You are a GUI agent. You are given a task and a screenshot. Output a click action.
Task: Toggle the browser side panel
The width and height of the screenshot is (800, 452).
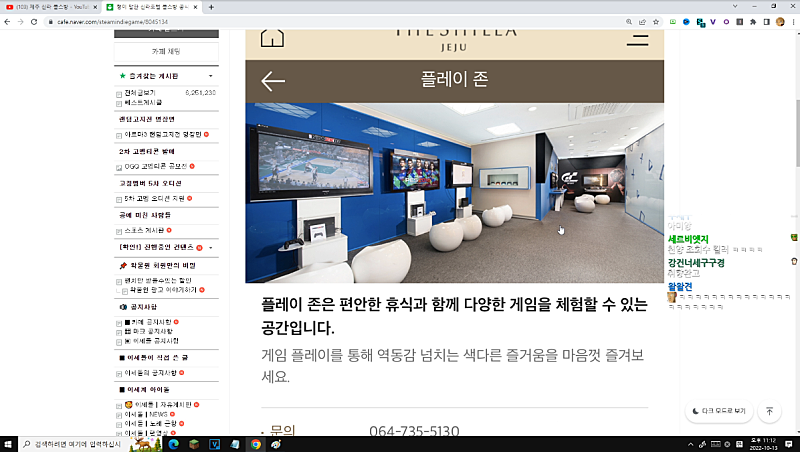tap(766, 22)
